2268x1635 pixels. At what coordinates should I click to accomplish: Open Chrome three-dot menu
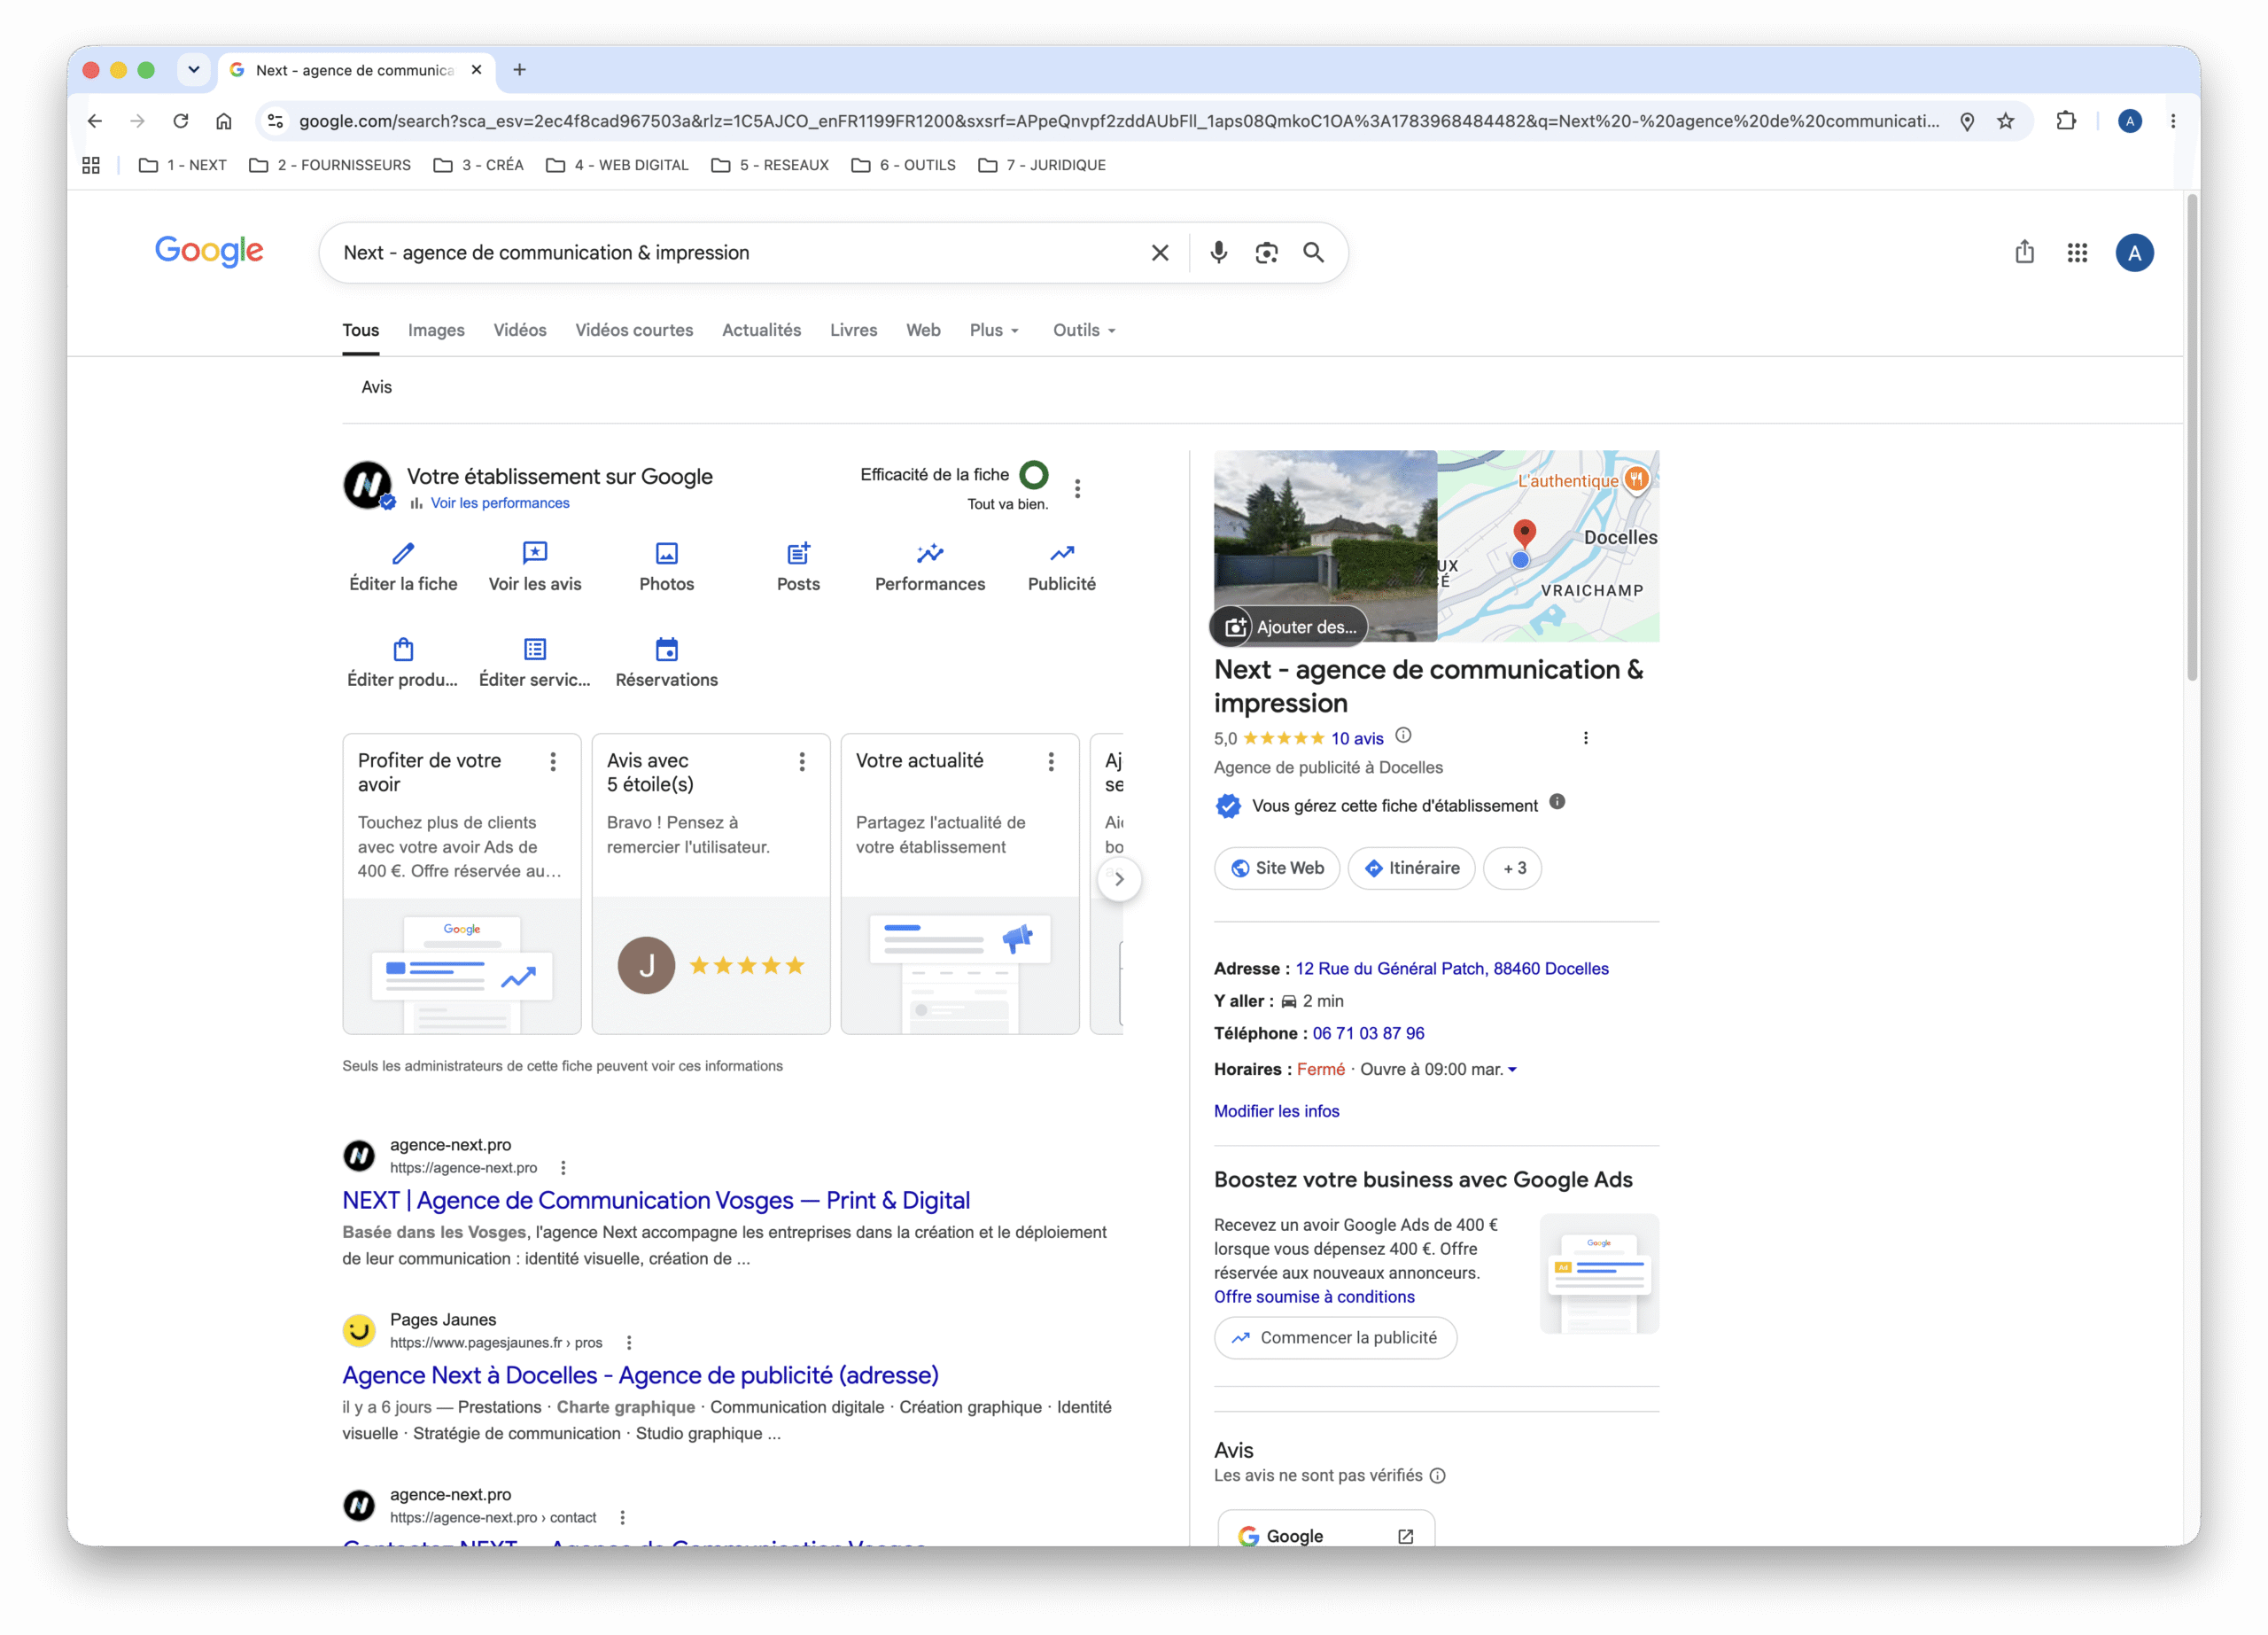pyautogui.click(x=2173, y=121)
